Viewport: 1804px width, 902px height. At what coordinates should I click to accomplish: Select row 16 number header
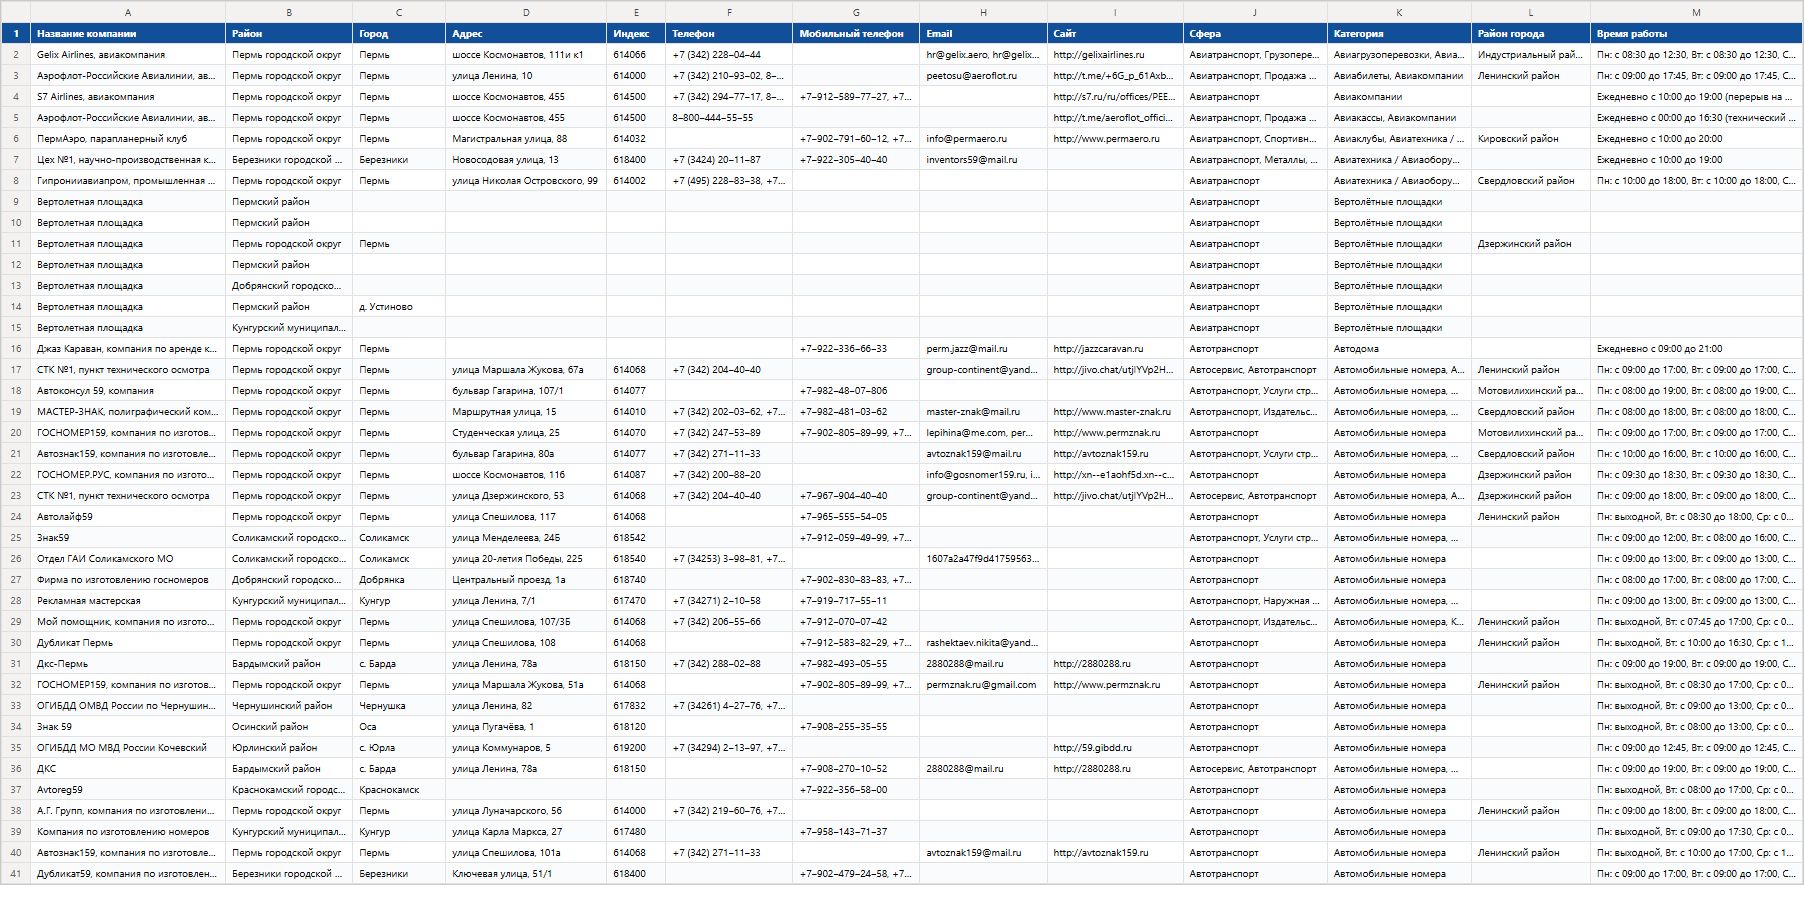tap(16, 349)
